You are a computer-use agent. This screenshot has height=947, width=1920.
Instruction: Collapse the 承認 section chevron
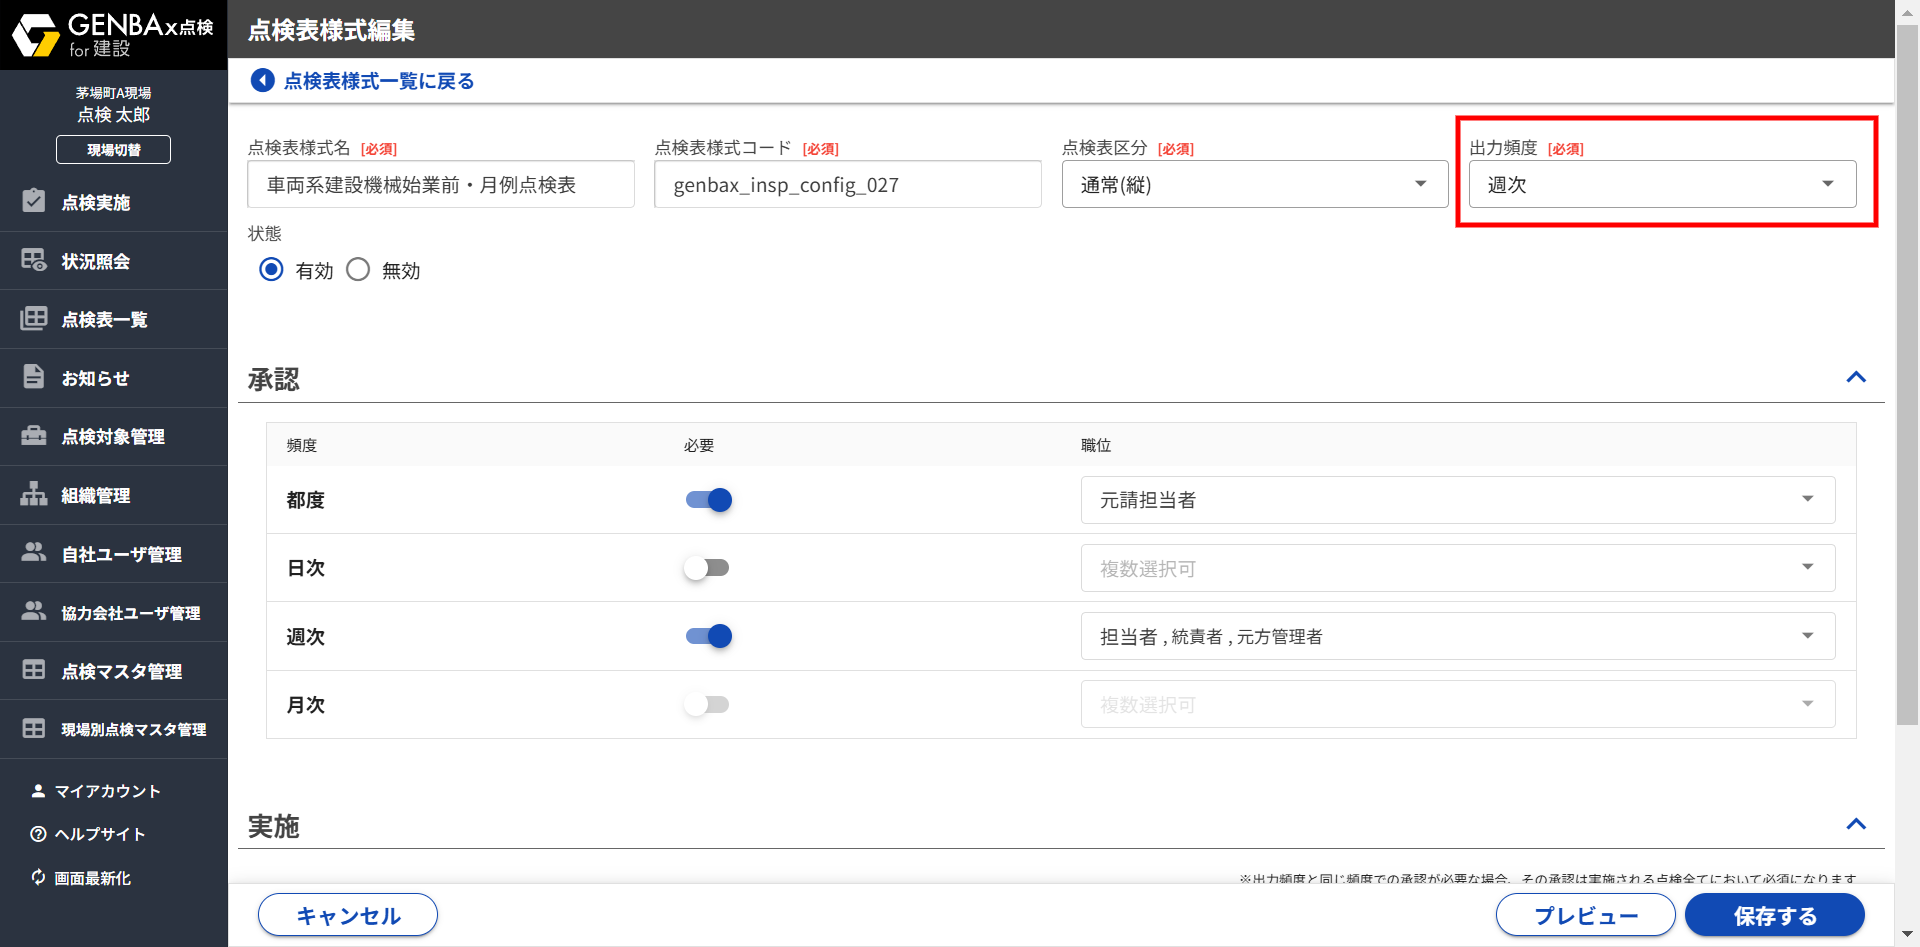click(1855, 378)
